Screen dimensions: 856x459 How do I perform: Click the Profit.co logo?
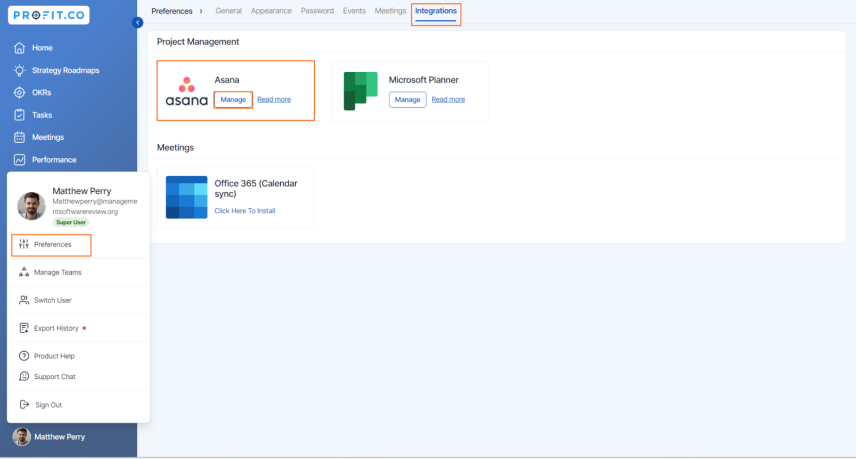49,15
